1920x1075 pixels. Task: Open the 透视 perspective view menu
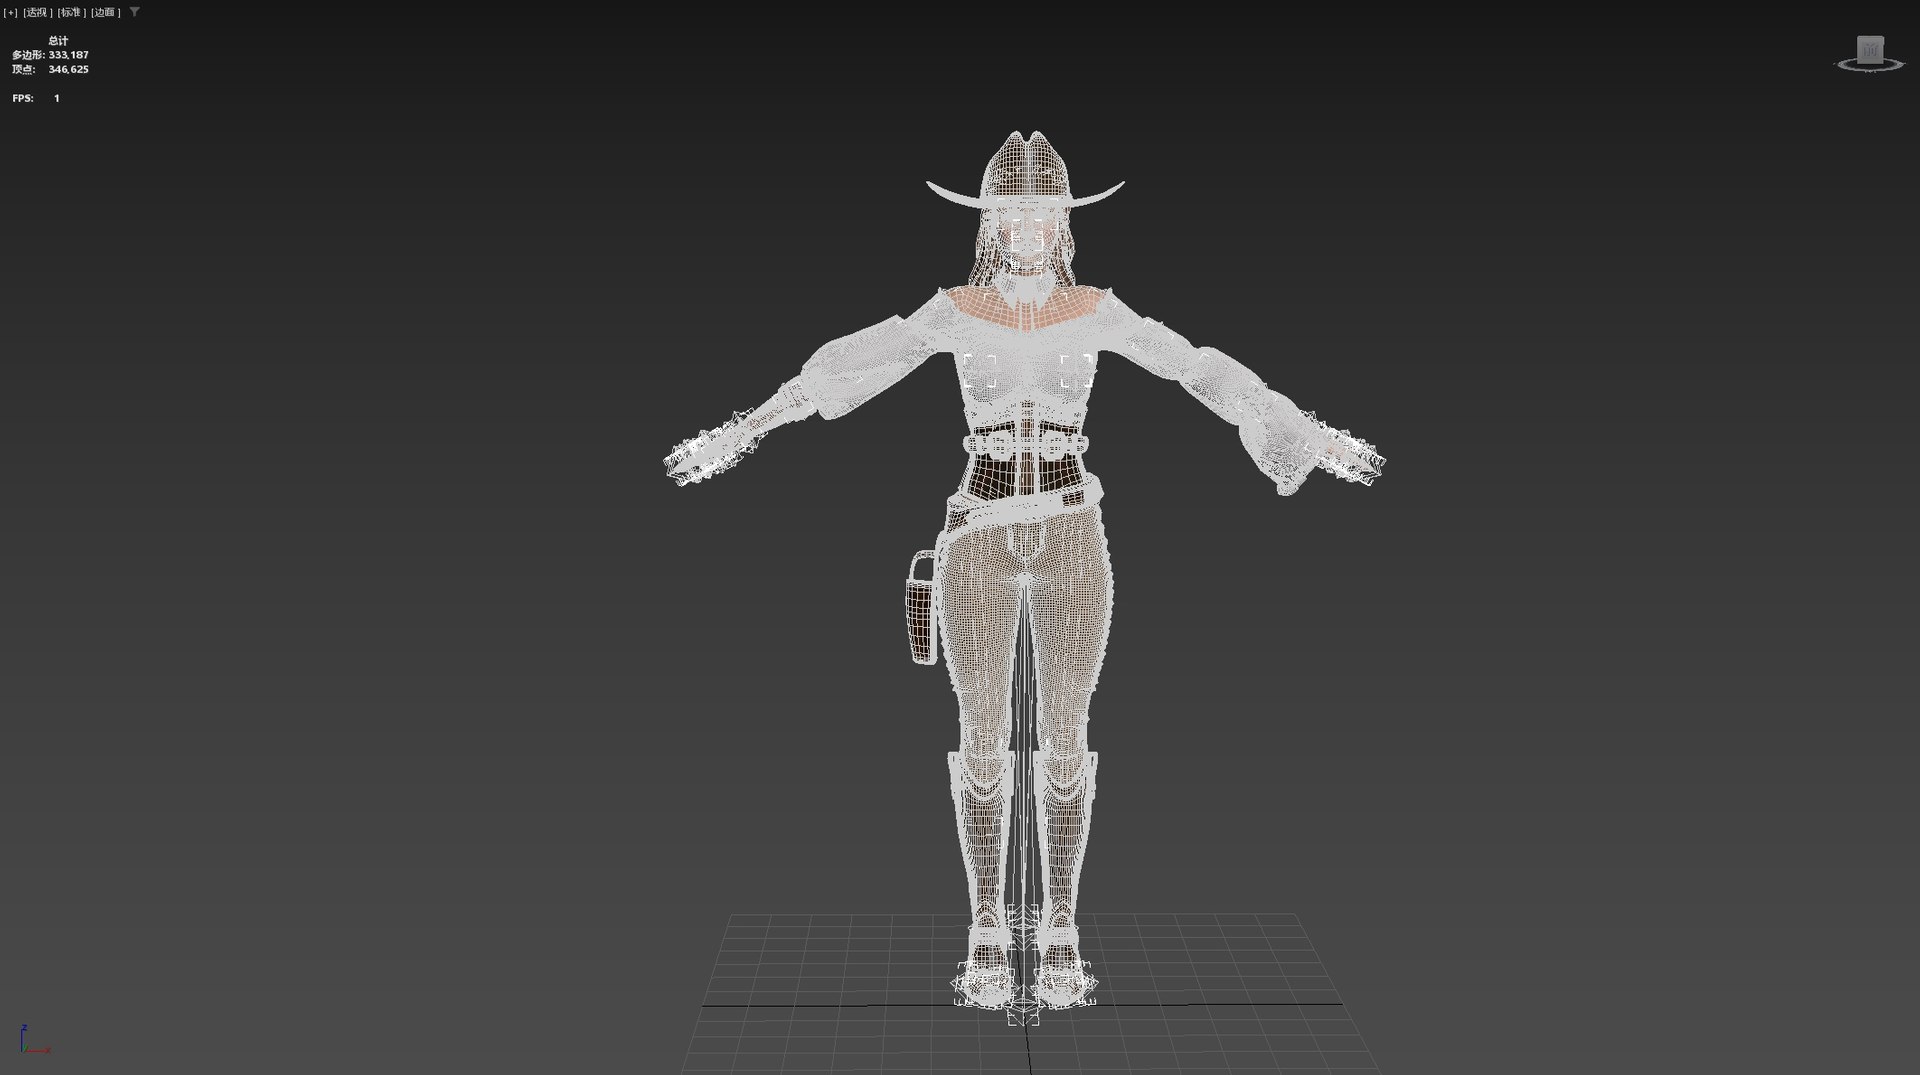point(38,13)
